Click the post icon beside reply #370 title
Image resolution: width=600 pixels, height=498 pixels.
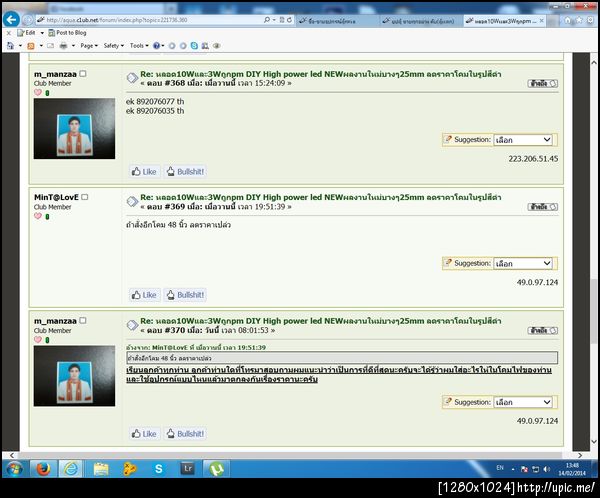pyautogui.click(x=132, y=325)
